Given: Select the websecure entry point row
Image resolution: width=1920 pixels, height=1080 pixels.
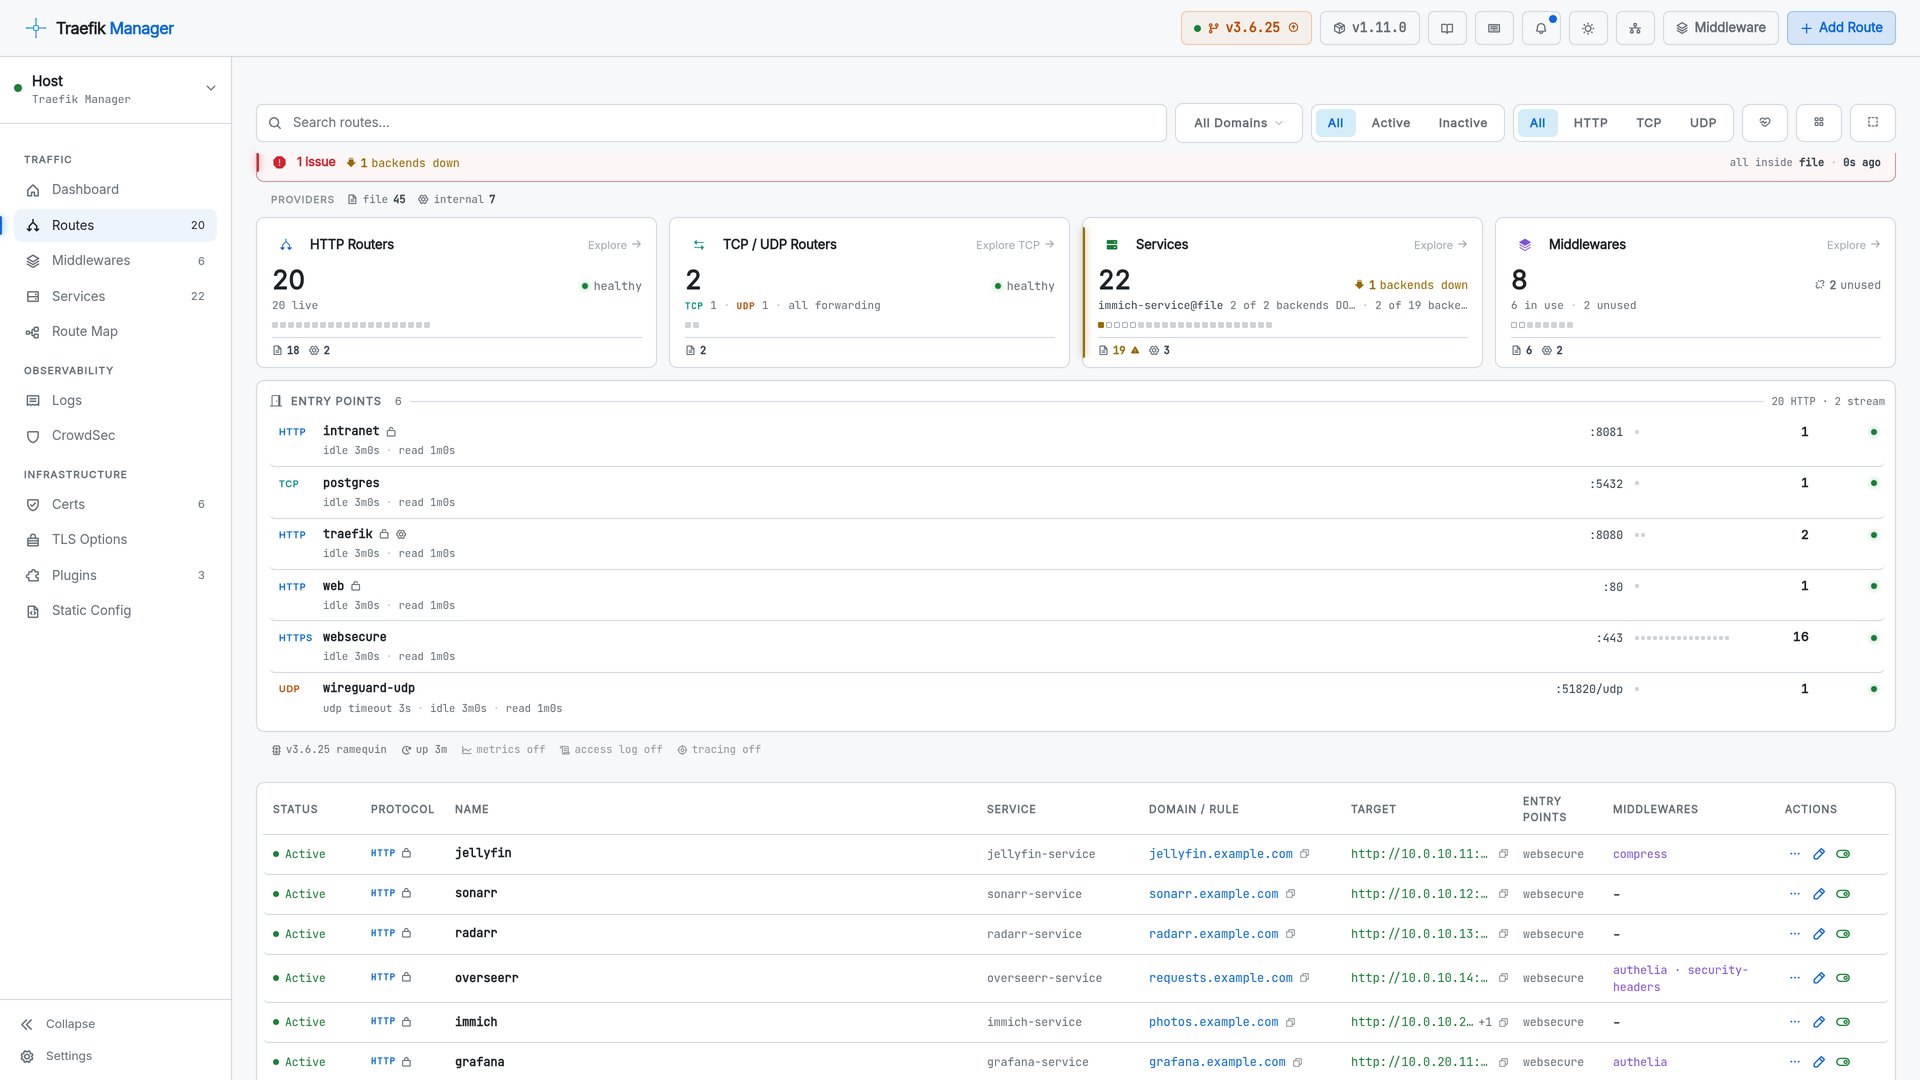Looking at the screenshot, I should coord(1076,646).
